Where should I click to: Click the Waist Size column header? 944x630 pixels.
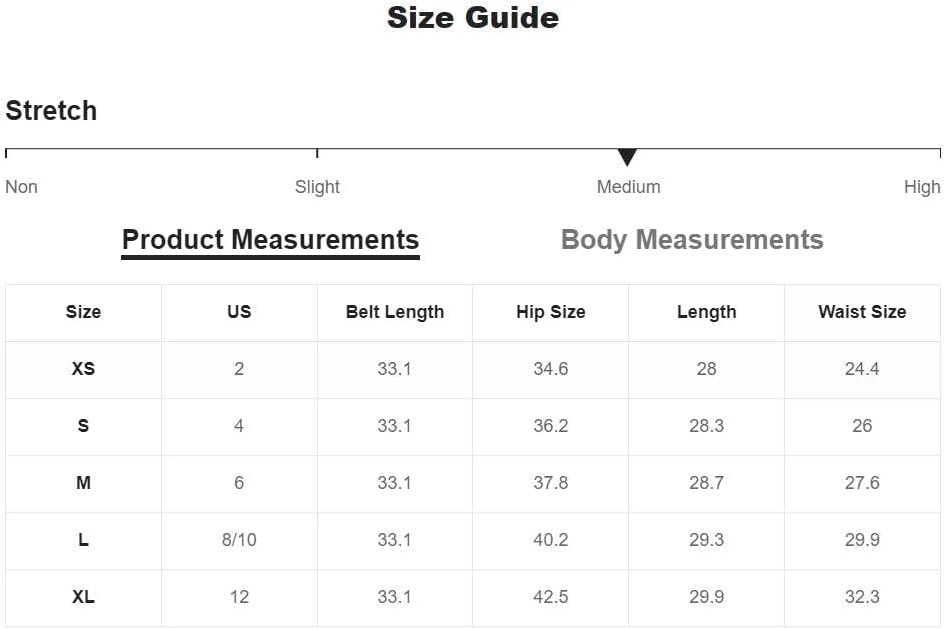coord(862,312)
